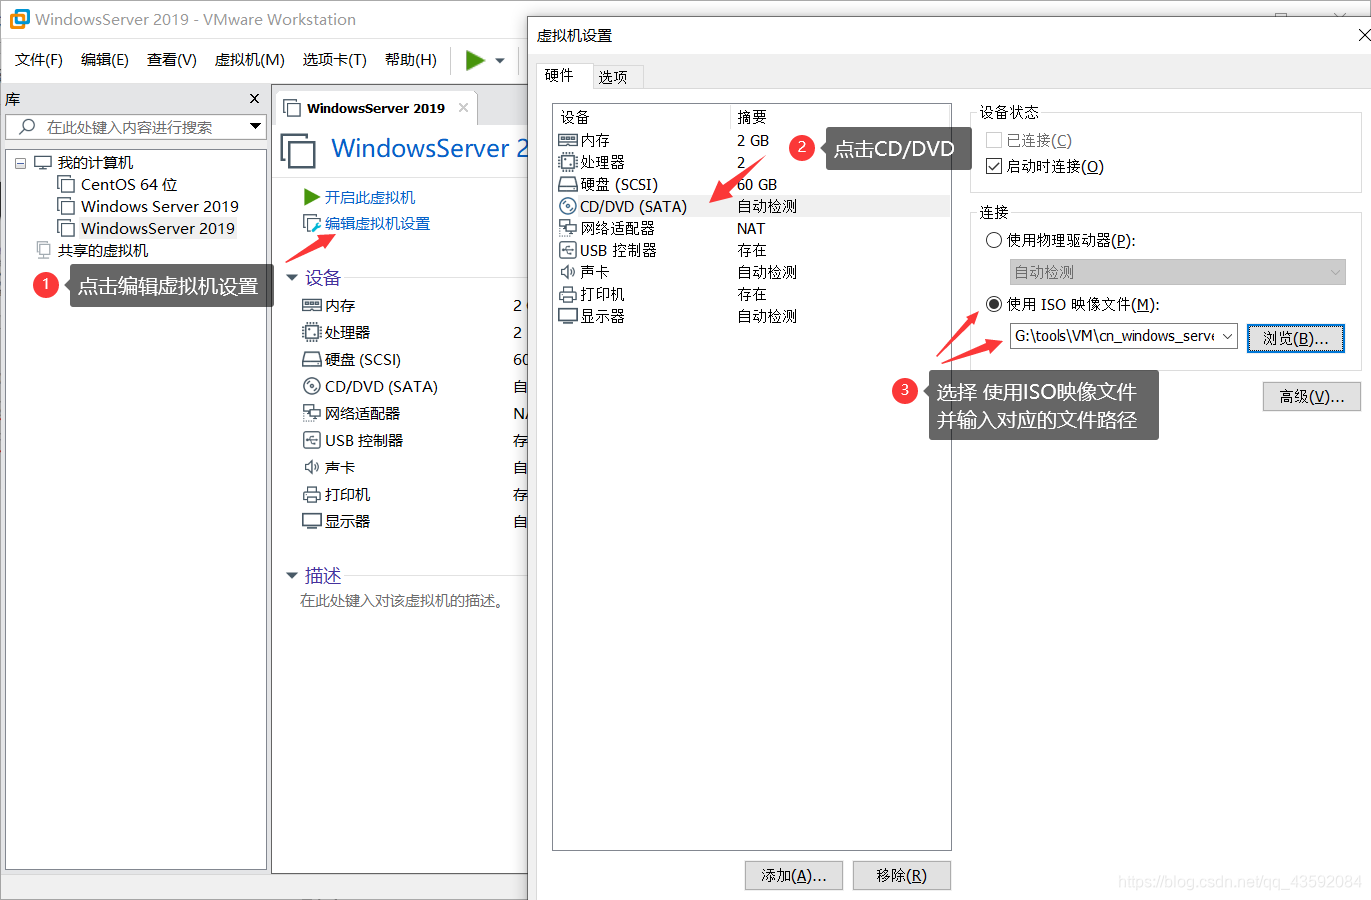Open ISO image path combo box dropdown arrow
Image resolution: width=1371 pixels, height=900 pixels.
coord(1227,336)
